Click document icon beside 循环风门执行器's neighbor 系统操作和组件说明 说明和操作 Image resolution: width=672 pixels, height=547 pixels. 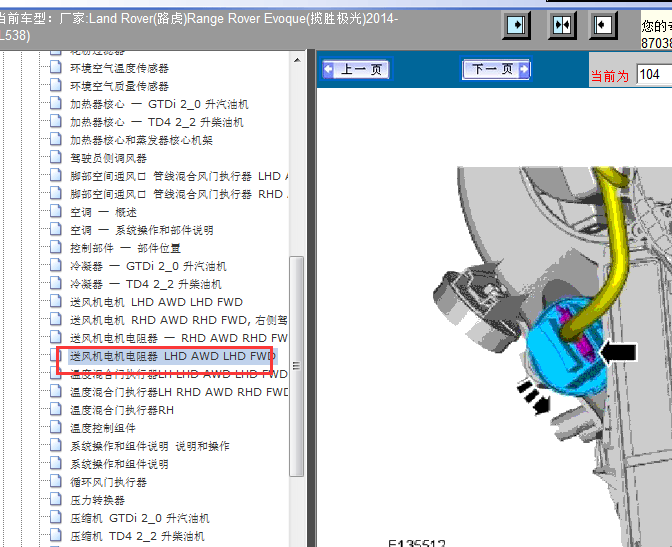coord(56,445)
